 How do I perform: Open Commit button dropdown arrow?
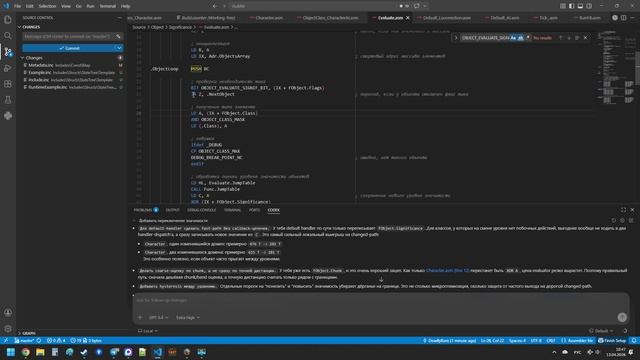tap(119, 48)
